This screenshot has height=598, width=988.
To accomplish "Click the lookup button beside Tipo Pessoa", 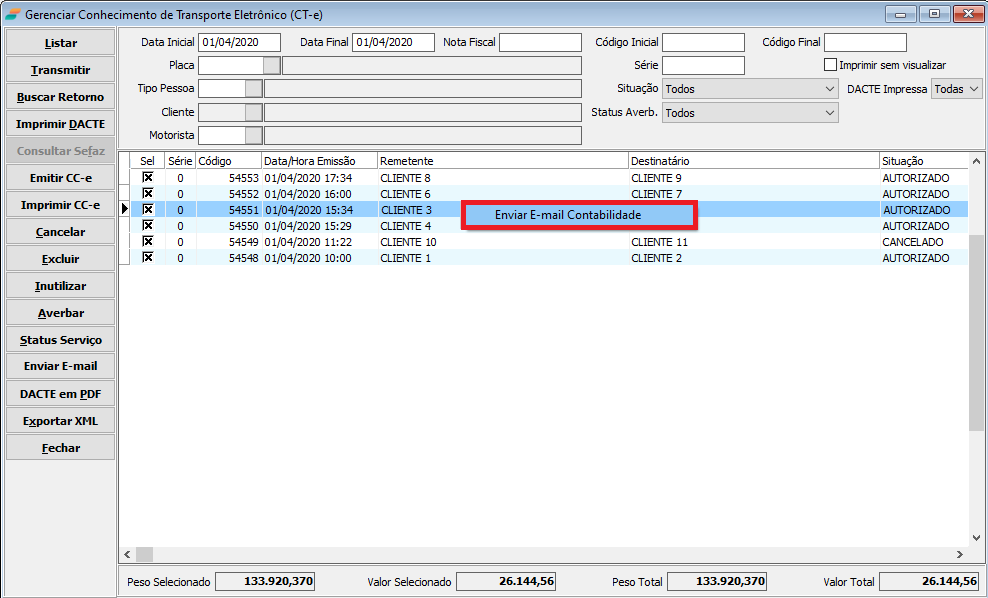I will tap(254, 88).
